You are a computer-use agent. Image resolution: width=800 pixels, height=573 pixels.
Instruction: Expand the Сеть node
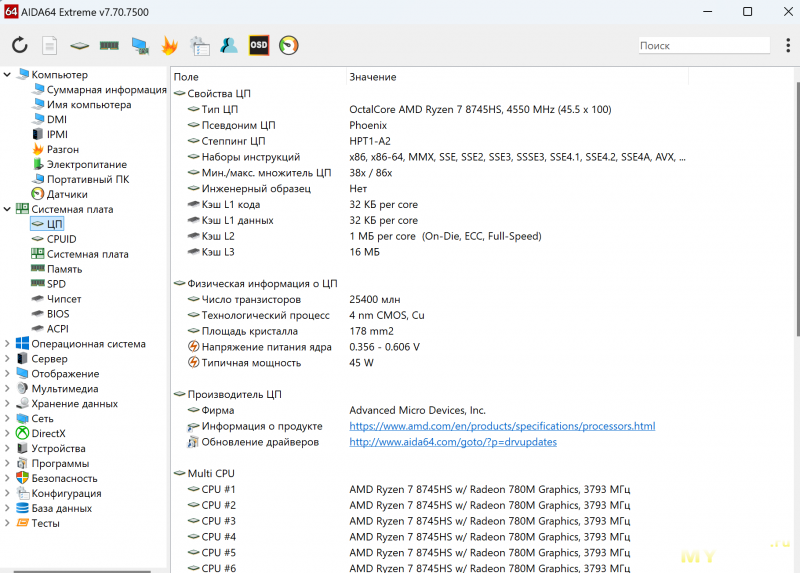pos(7,418)
